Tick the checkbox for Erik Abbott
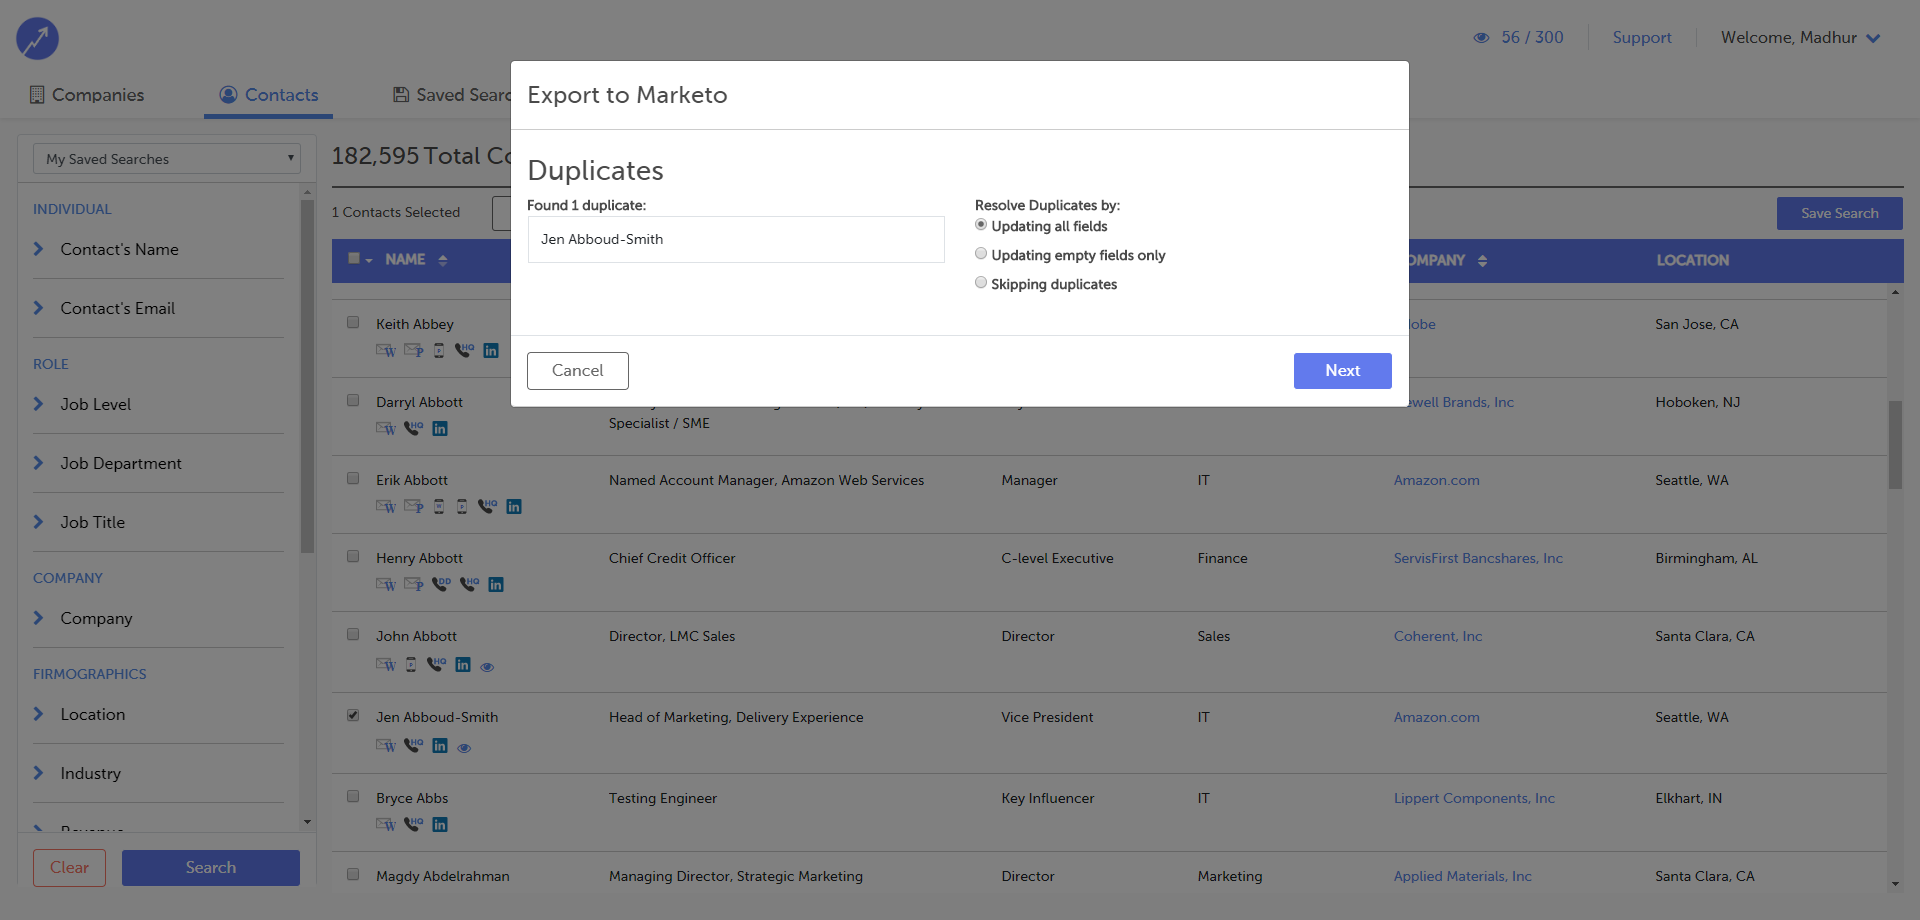This screenshot has height=920, width=1920. tap(353, 478)
